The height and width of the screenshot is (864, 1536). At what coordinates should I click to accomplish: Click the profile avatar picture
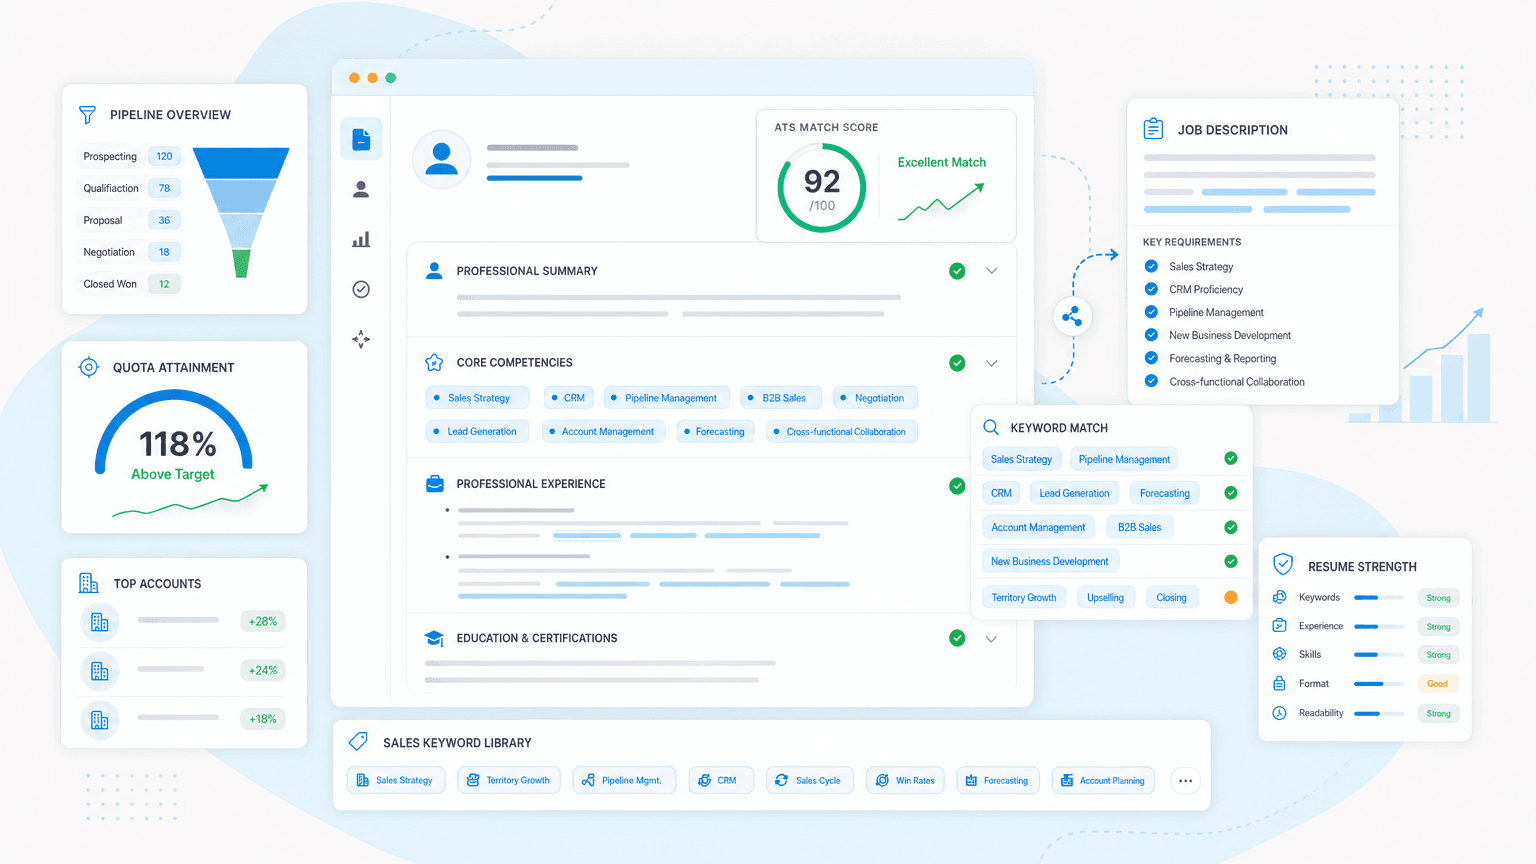pos(441,159)
